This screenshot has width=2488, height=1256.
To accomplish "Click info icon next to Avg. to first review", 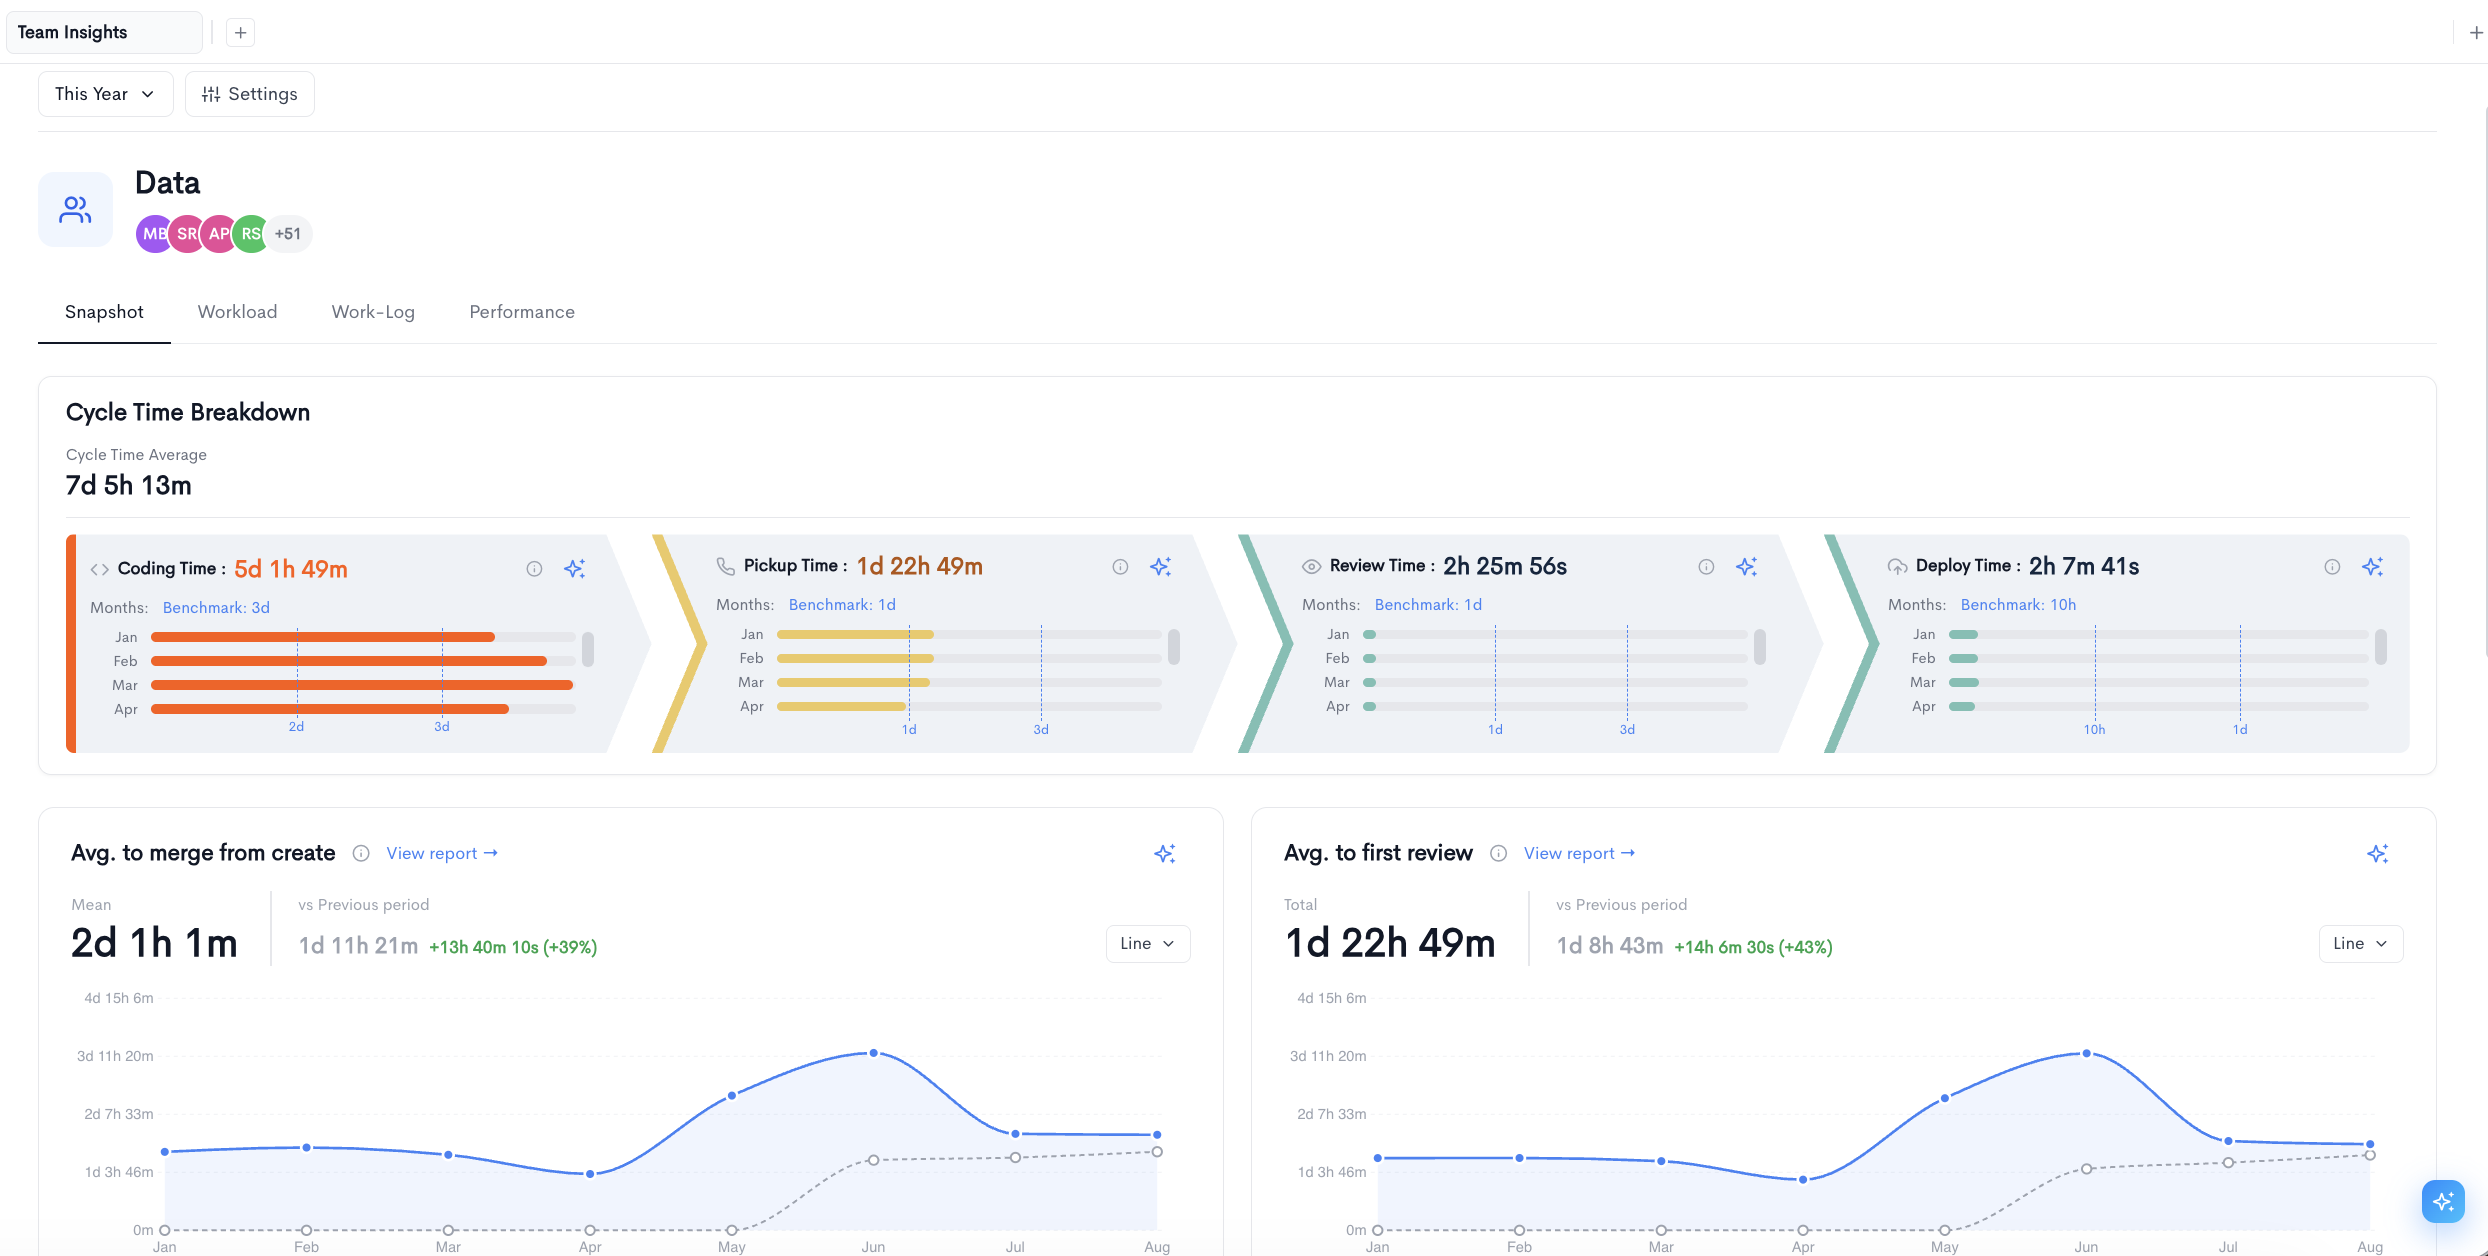I will coord(1498,853).
